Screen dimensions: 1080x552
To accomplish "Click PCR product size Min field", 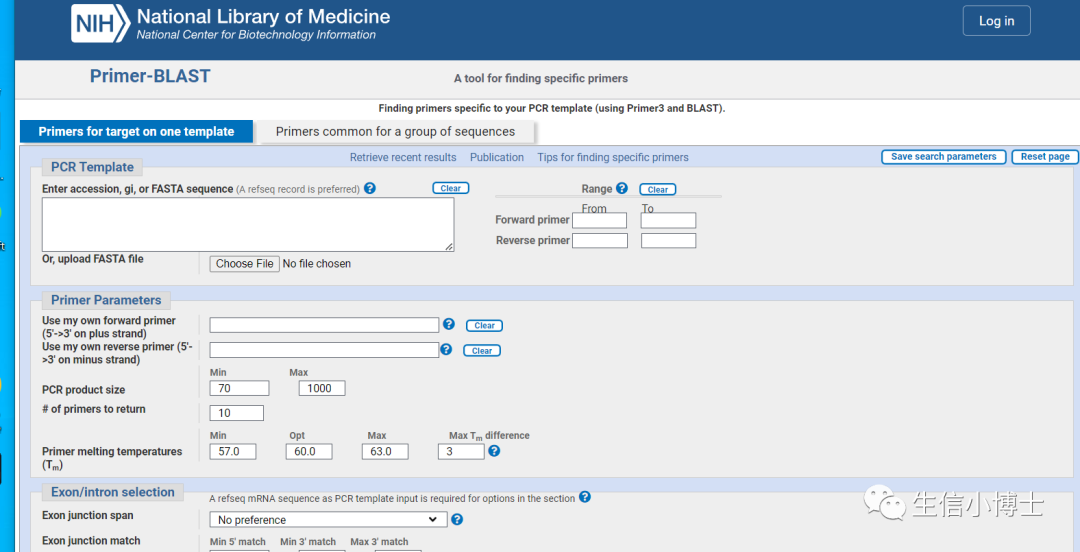I will tap(239, 388).
